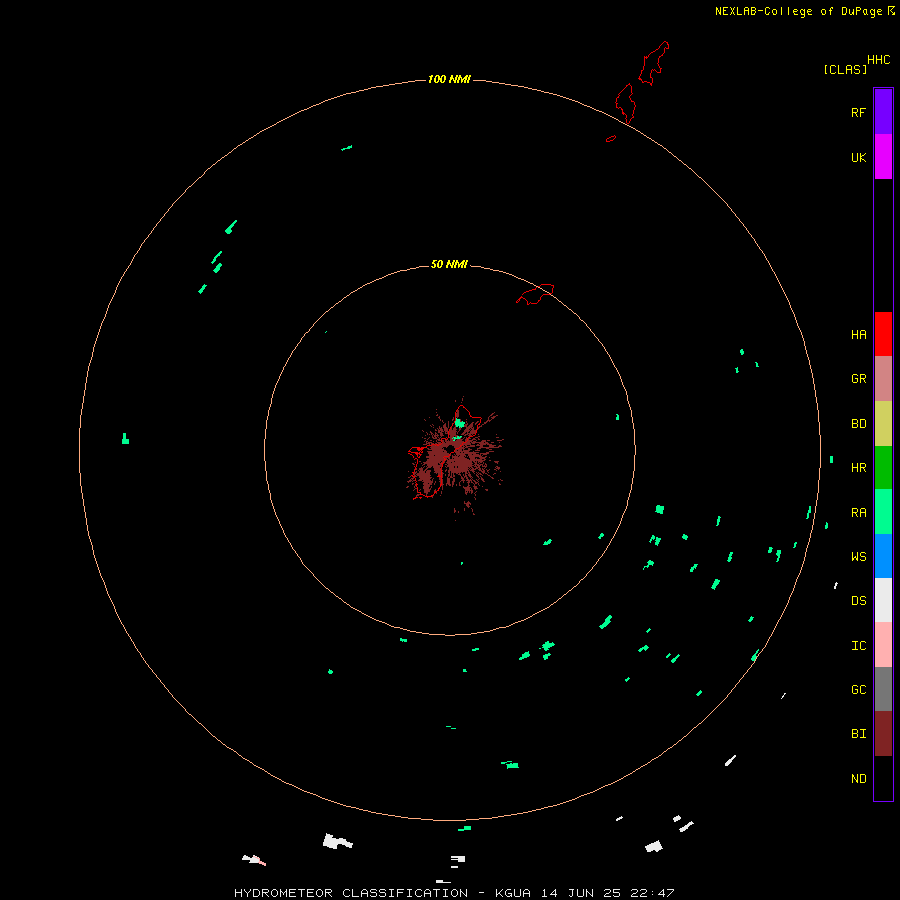Screen dimensions: 900x900
Task: Click the HR dark green swatch
Action: (x=883, y=468)
